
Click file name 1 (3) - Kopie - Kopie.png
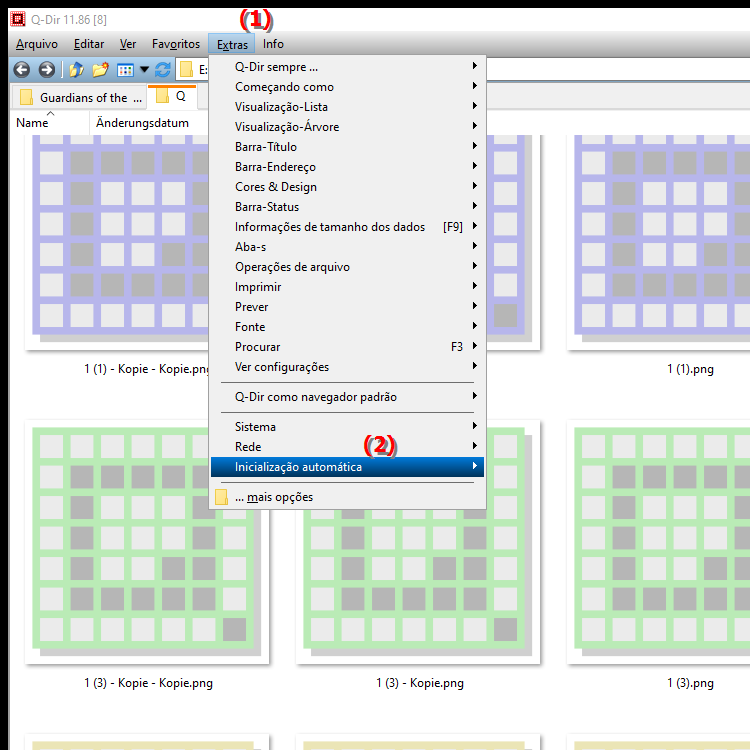pos(148,683)
